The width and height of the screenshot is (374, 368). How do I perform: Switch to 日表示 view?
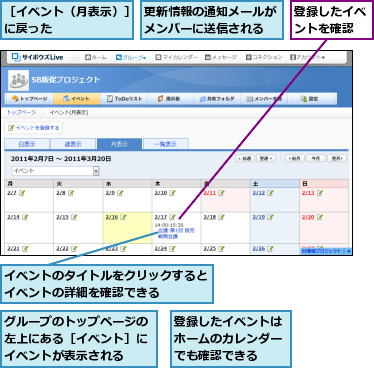click(27, 144)
